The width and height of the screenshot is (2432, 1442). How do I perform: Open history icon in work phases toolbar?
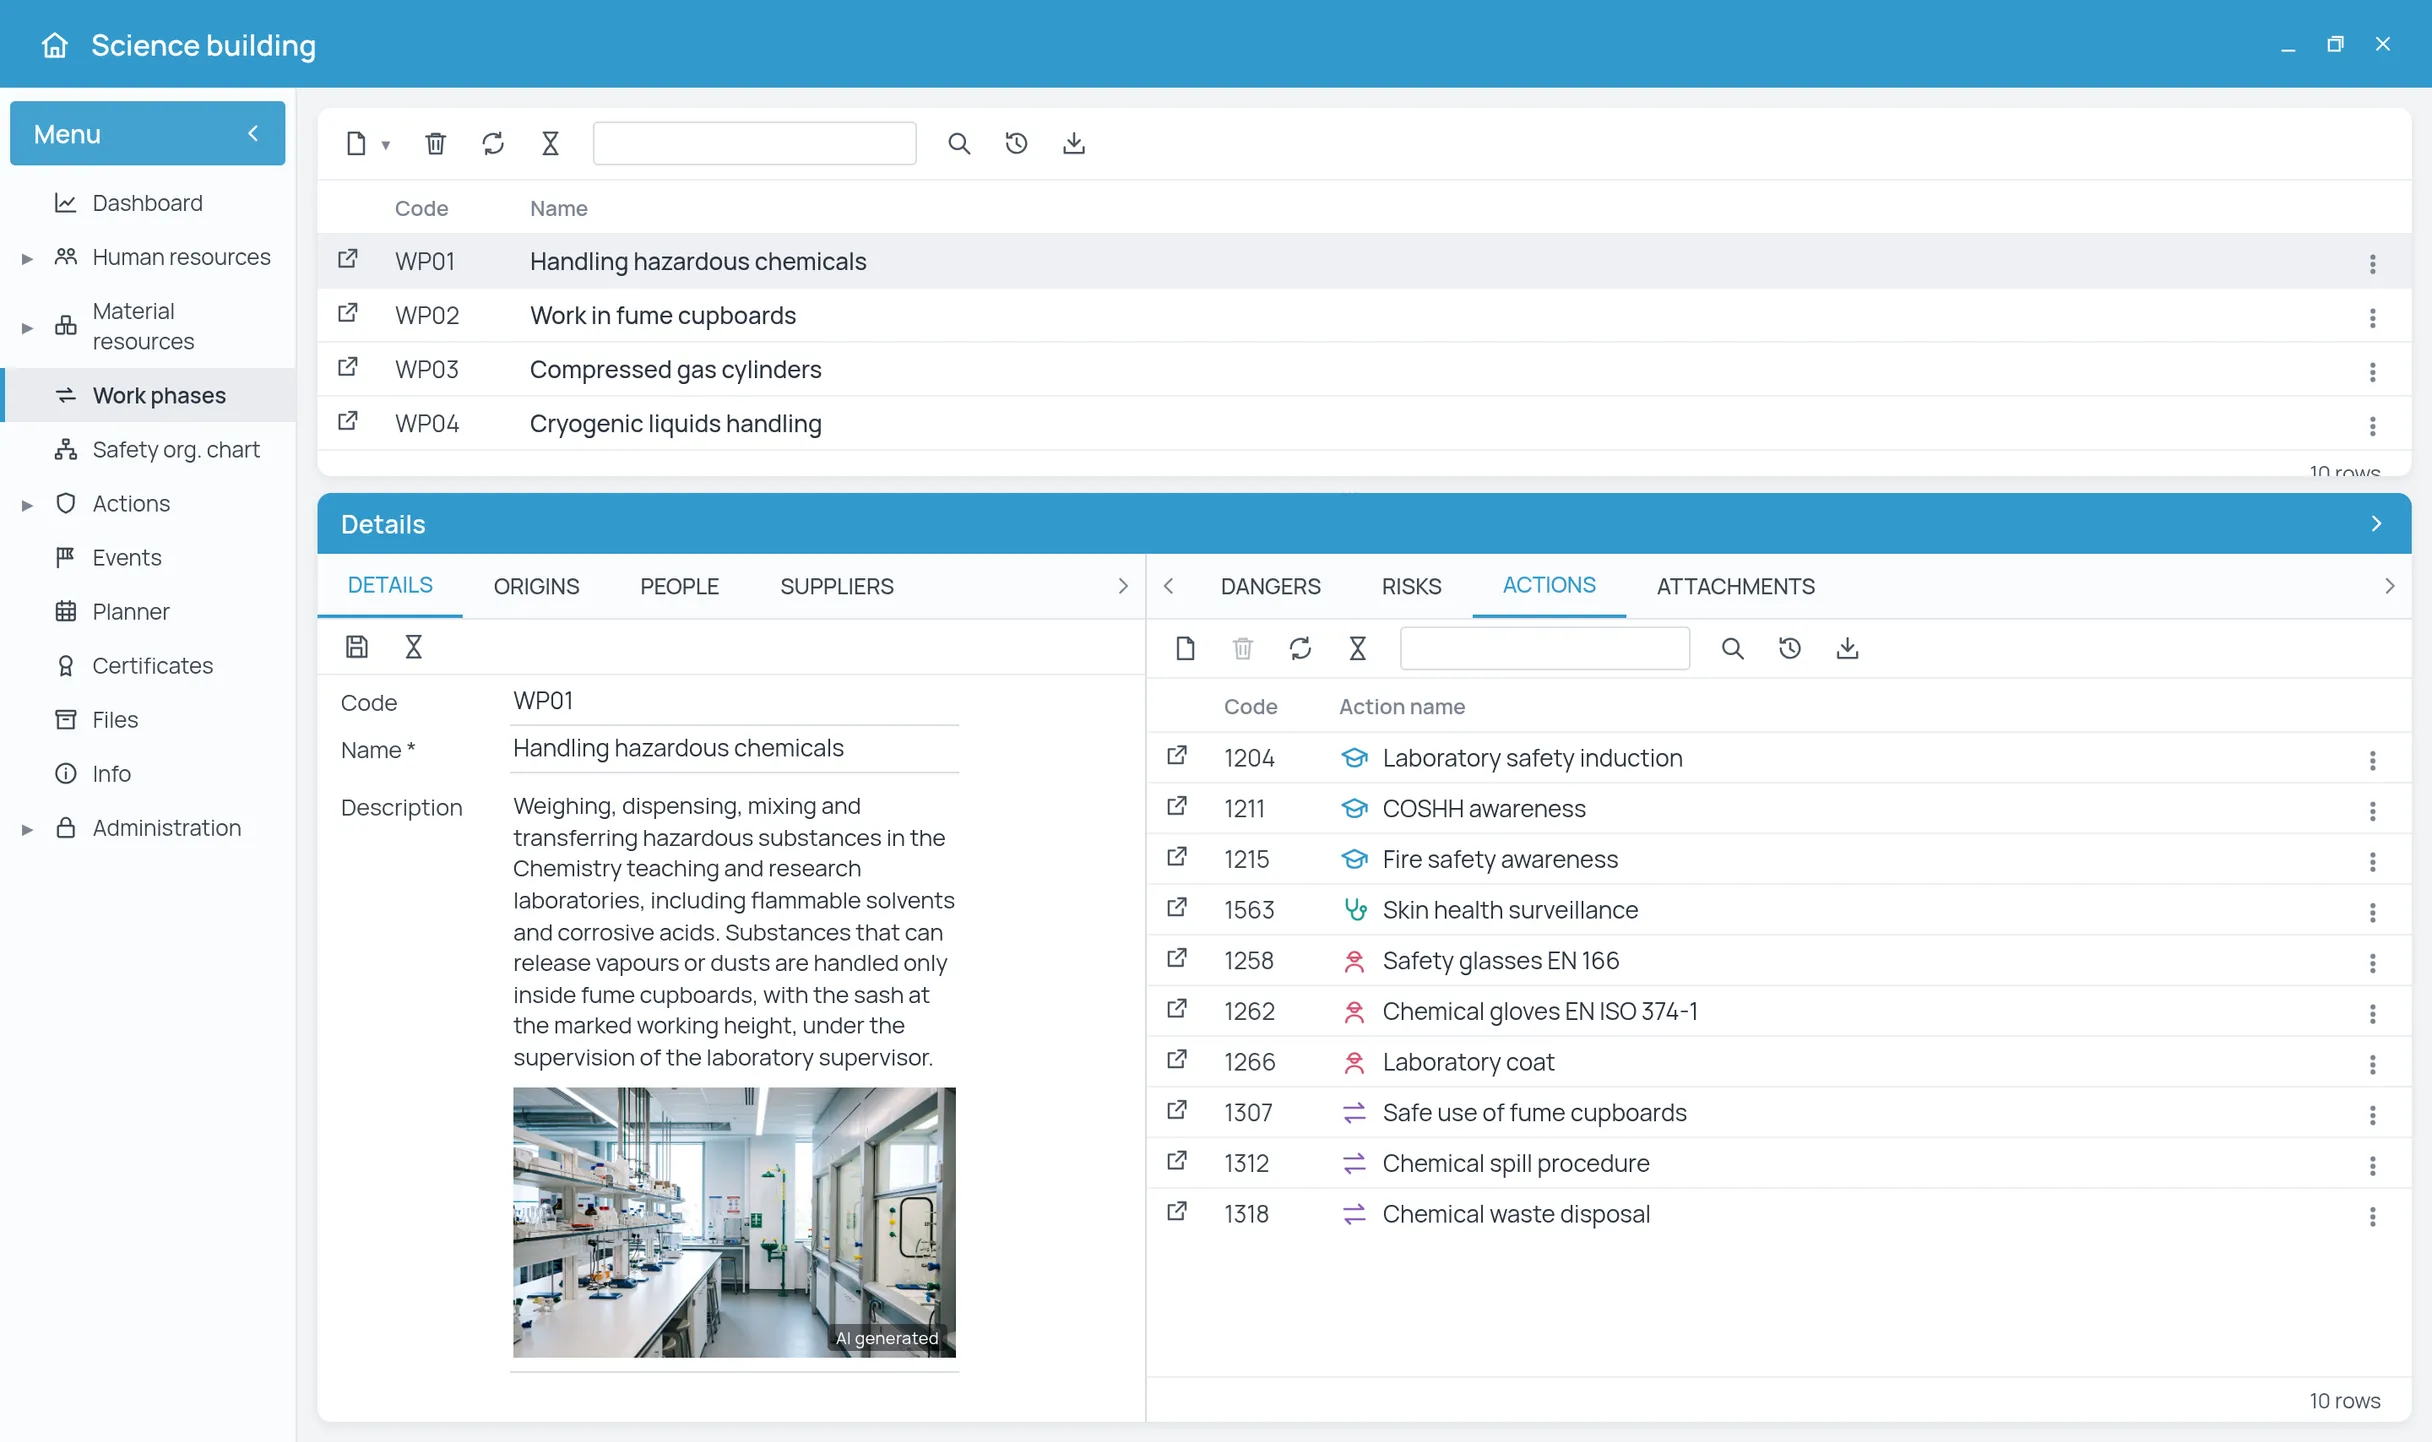[1016, 144]
